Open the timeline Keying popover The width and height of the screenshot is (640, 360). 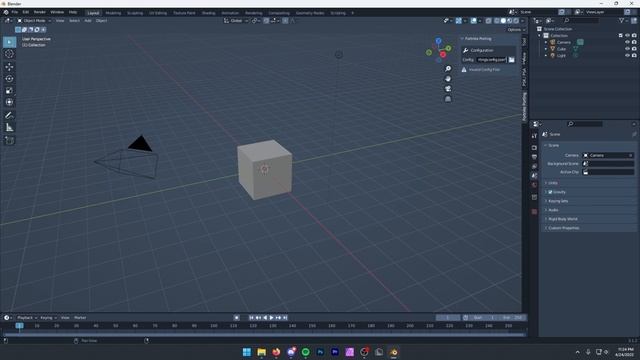[x=48, y=318]
